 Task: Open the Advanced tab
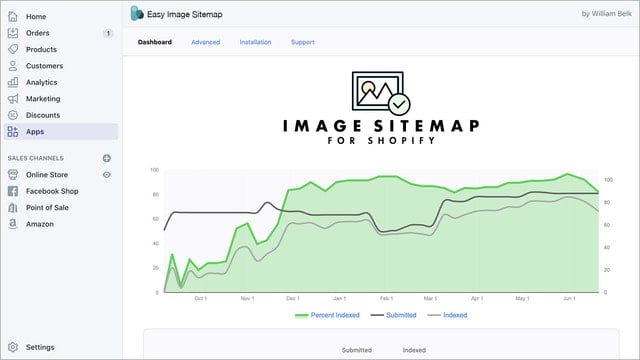click(x=206, y=42)
